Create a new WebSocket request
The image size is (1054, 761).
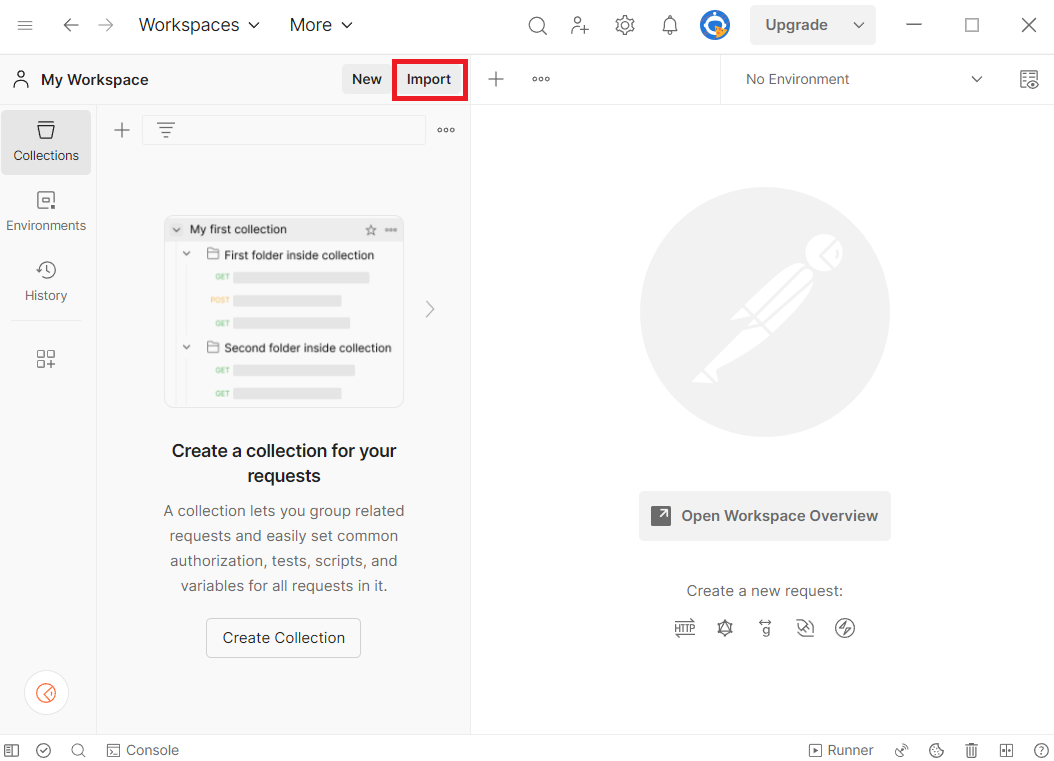pos(805,628)
